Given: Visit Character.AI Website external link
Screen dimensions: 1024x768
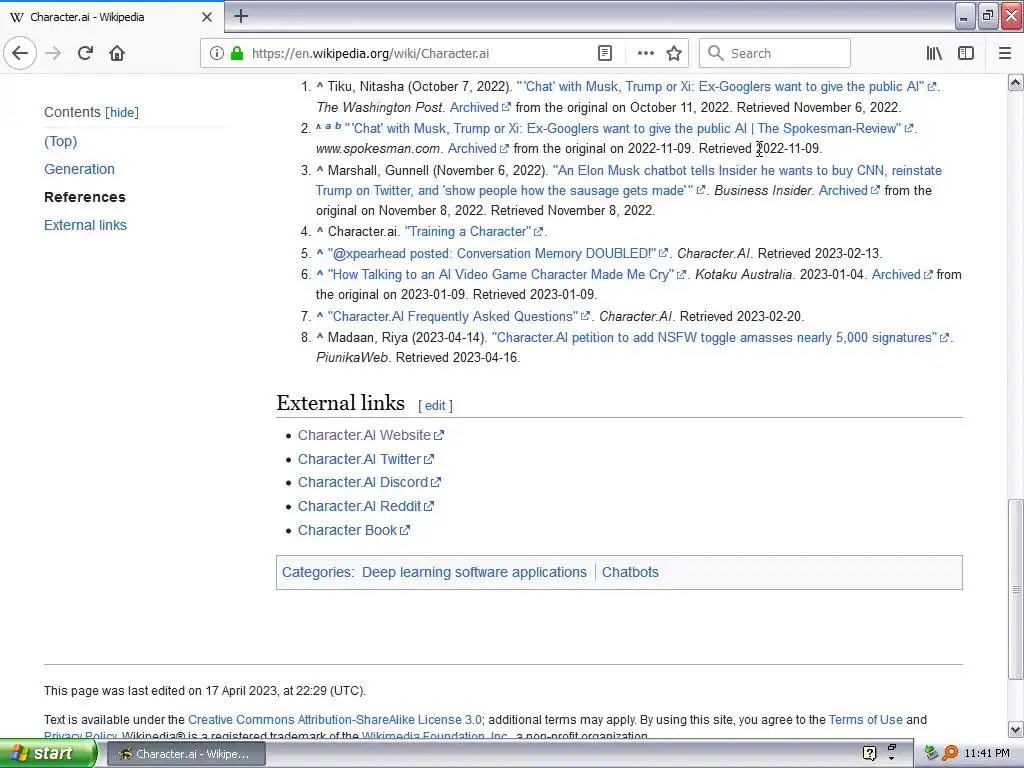Looking at the screenshot, I should 371,435.
